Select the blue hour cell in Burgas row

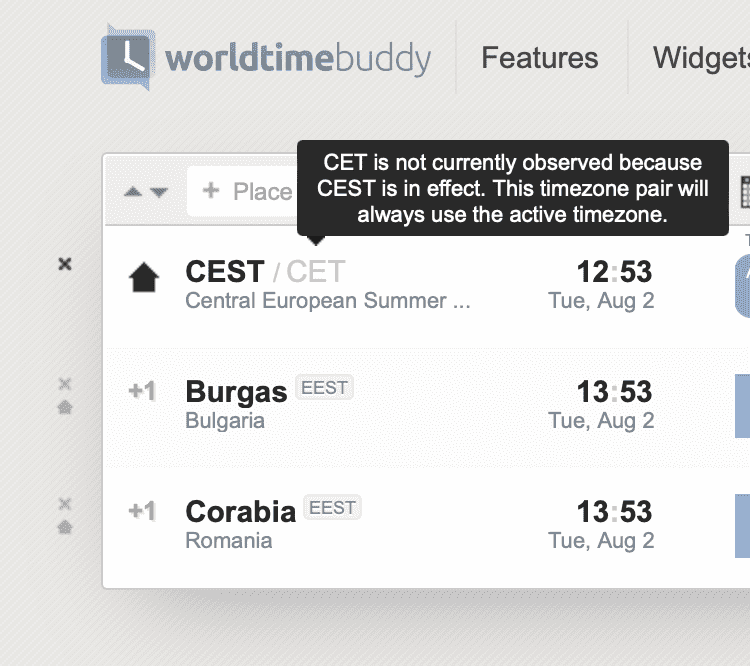tap(742, 405)
